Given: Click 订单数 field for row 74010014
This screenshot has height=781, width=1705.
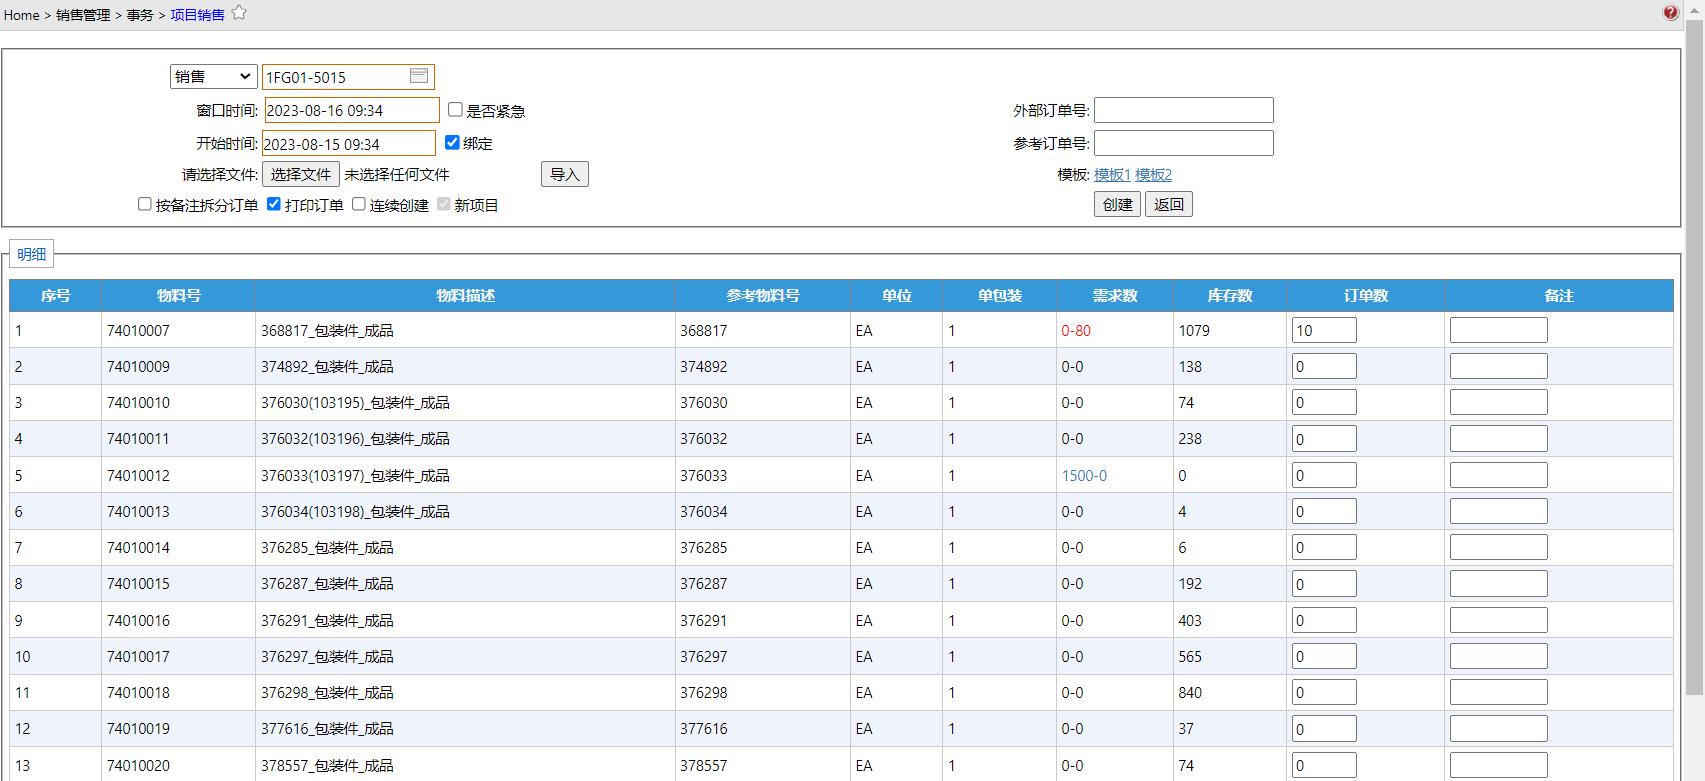Looking at the screenshot, I should coord(1324,547).
